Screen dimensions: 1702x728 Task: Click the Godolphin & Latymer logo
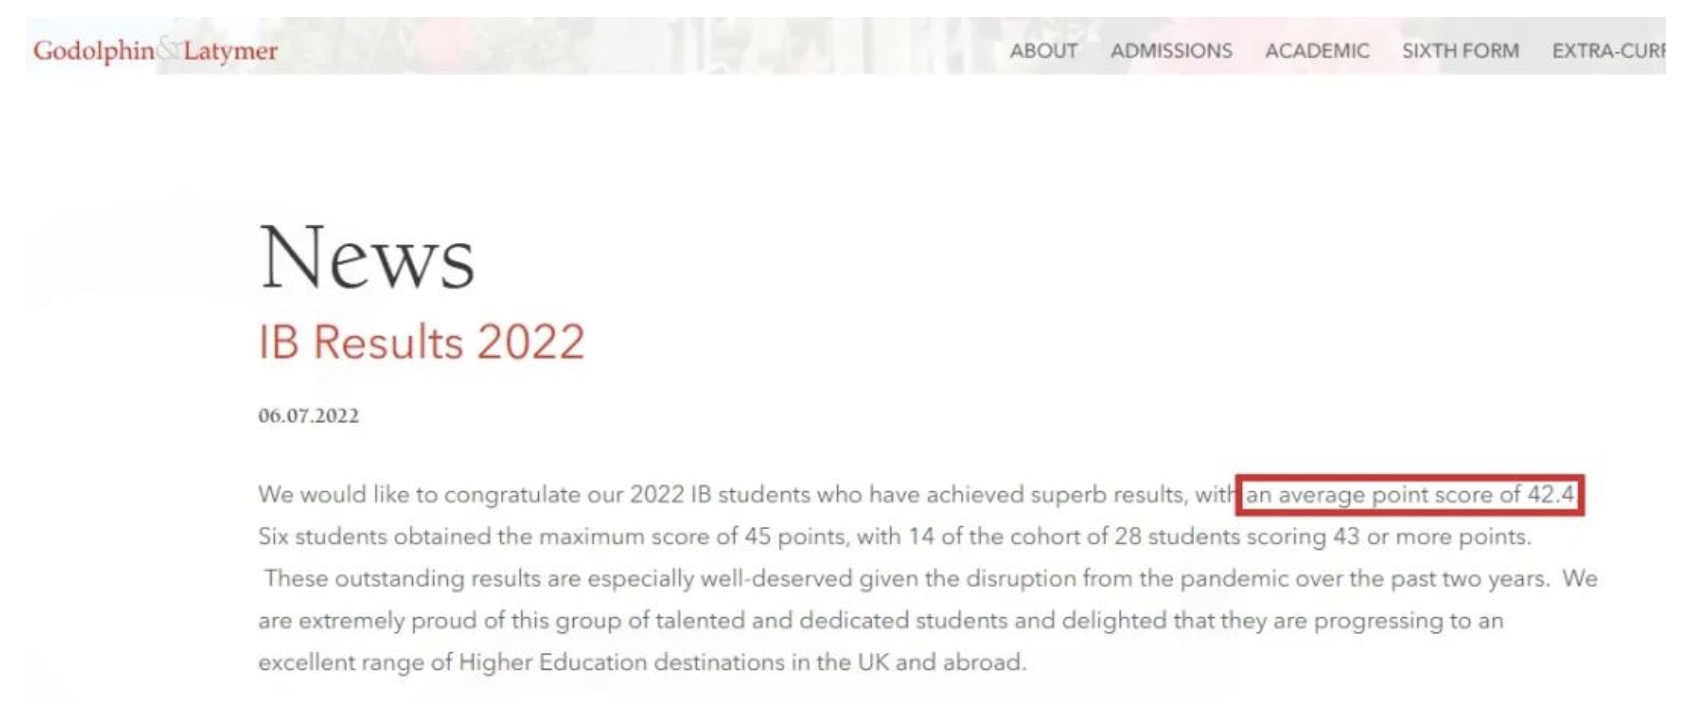click(x=155, y=50)
